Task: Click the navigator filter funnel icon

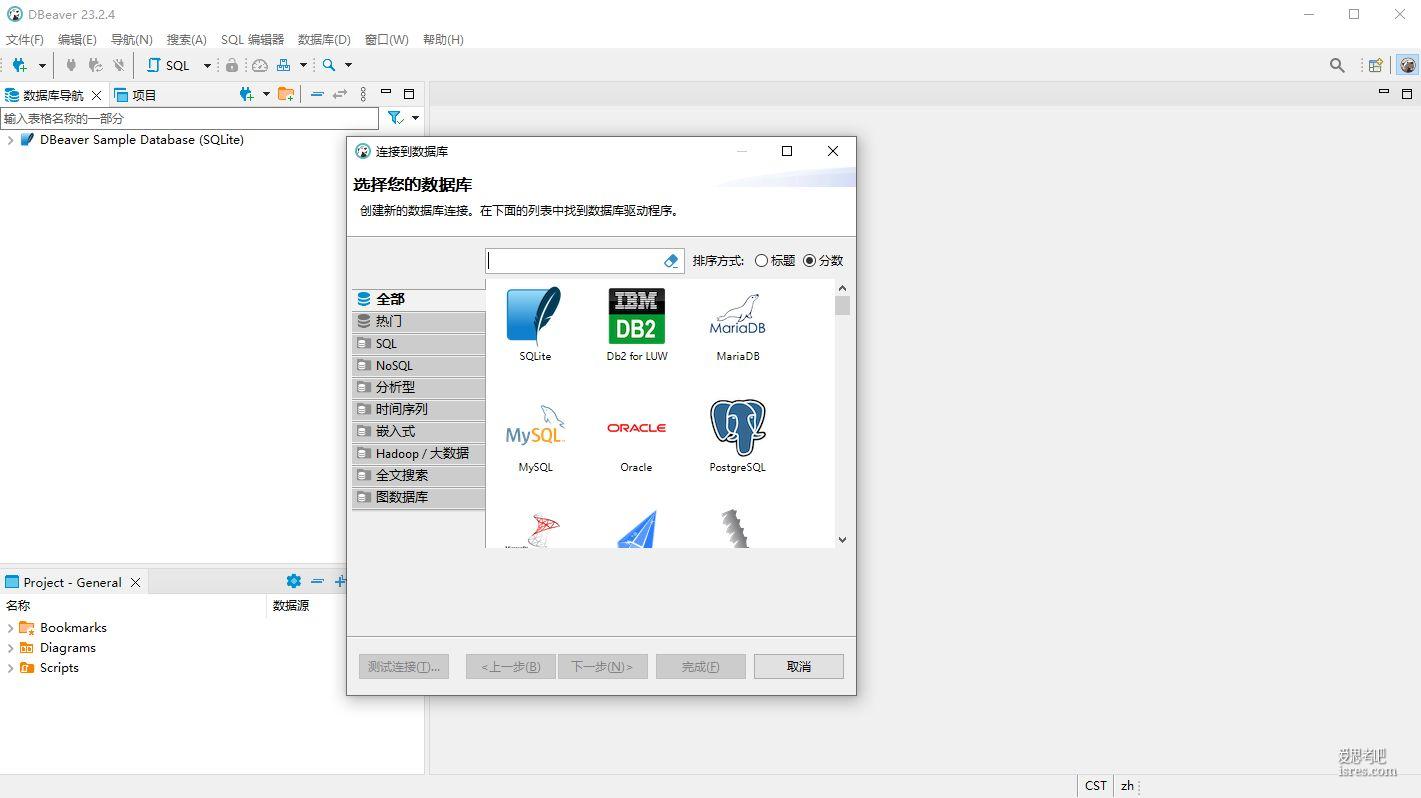Action: 396,118
